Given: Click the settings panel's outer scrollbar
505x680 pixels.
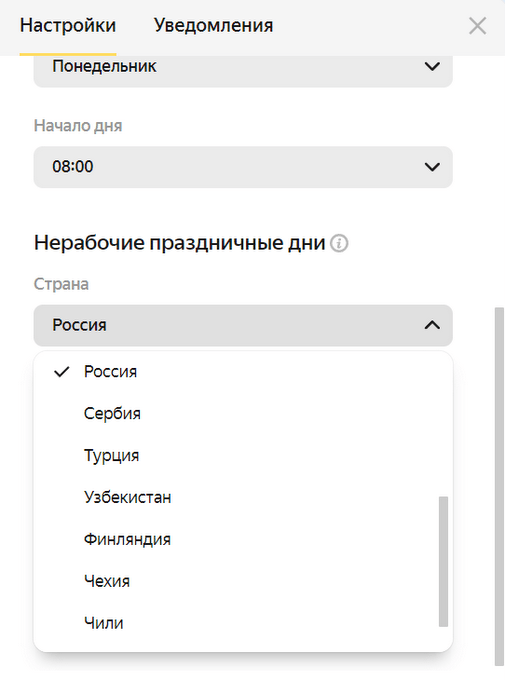Looking at the screenshot, I should click(499, 487).
